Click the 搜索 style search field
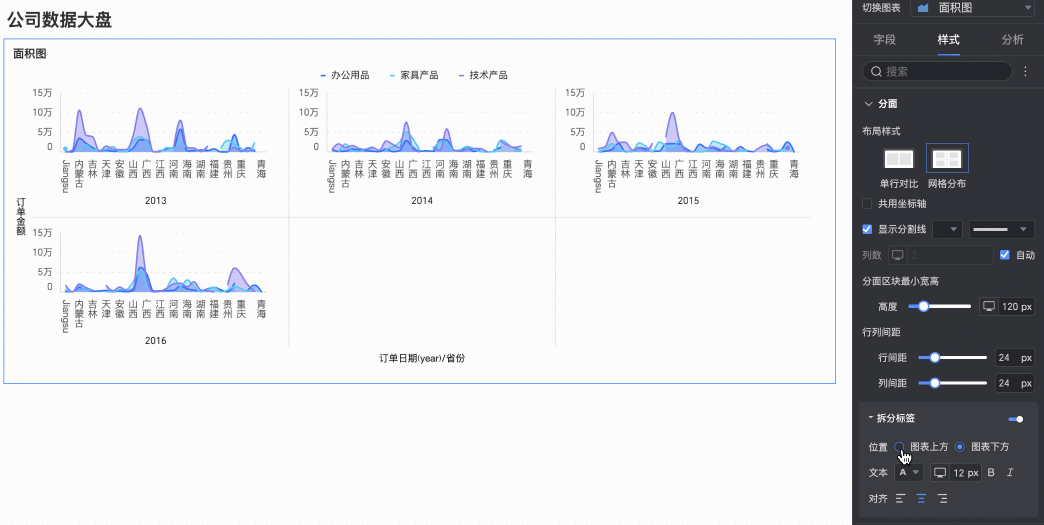The height and width of the screenshot is (525, 1044). tap(936, 71)
